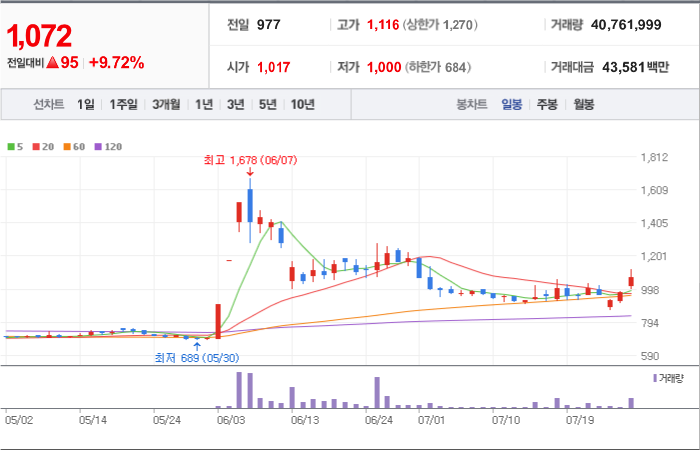This screenshot has height=450, width=700.
Task: Click the green 5-day moving average swatch
Action: coord(11,147)
